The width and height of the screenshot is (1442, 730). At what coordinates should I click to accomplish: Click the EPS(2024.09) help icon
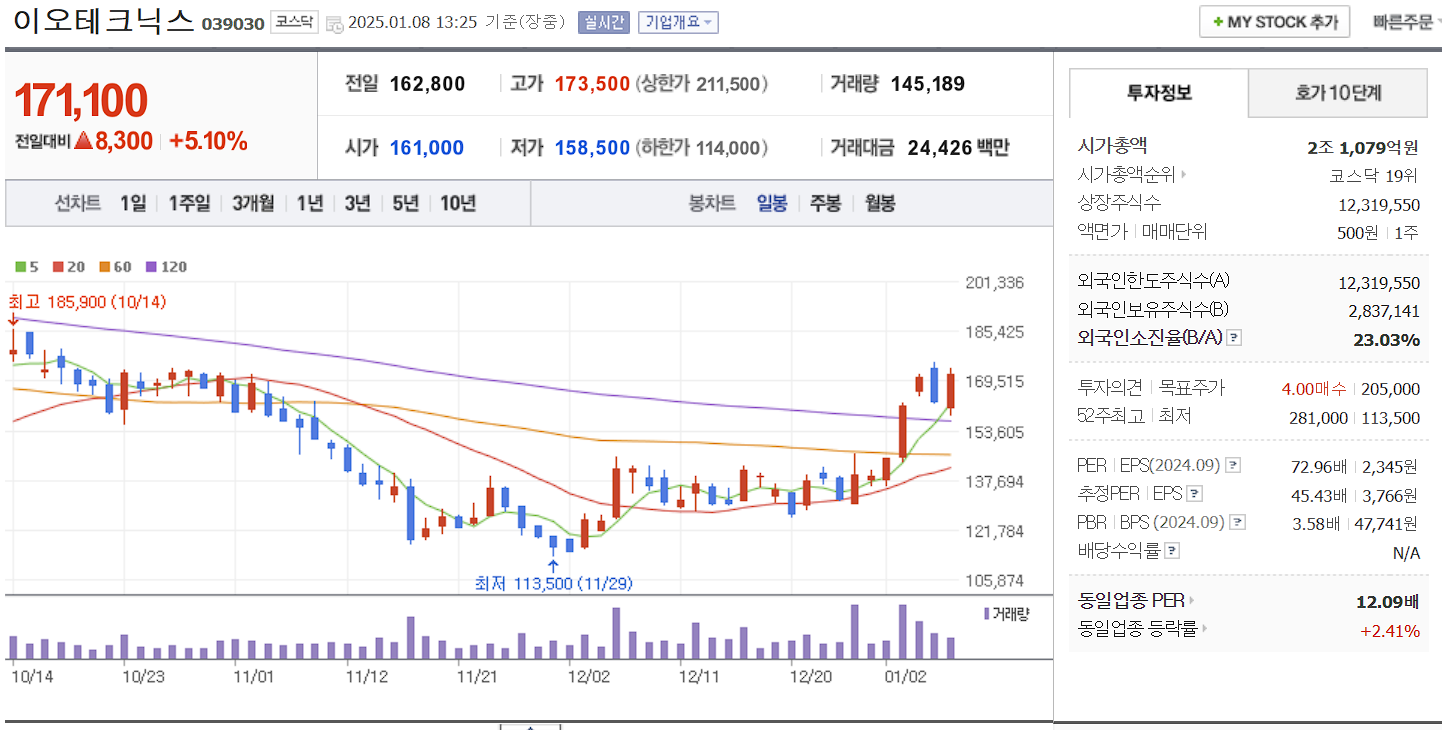[x=1232, y=466]
